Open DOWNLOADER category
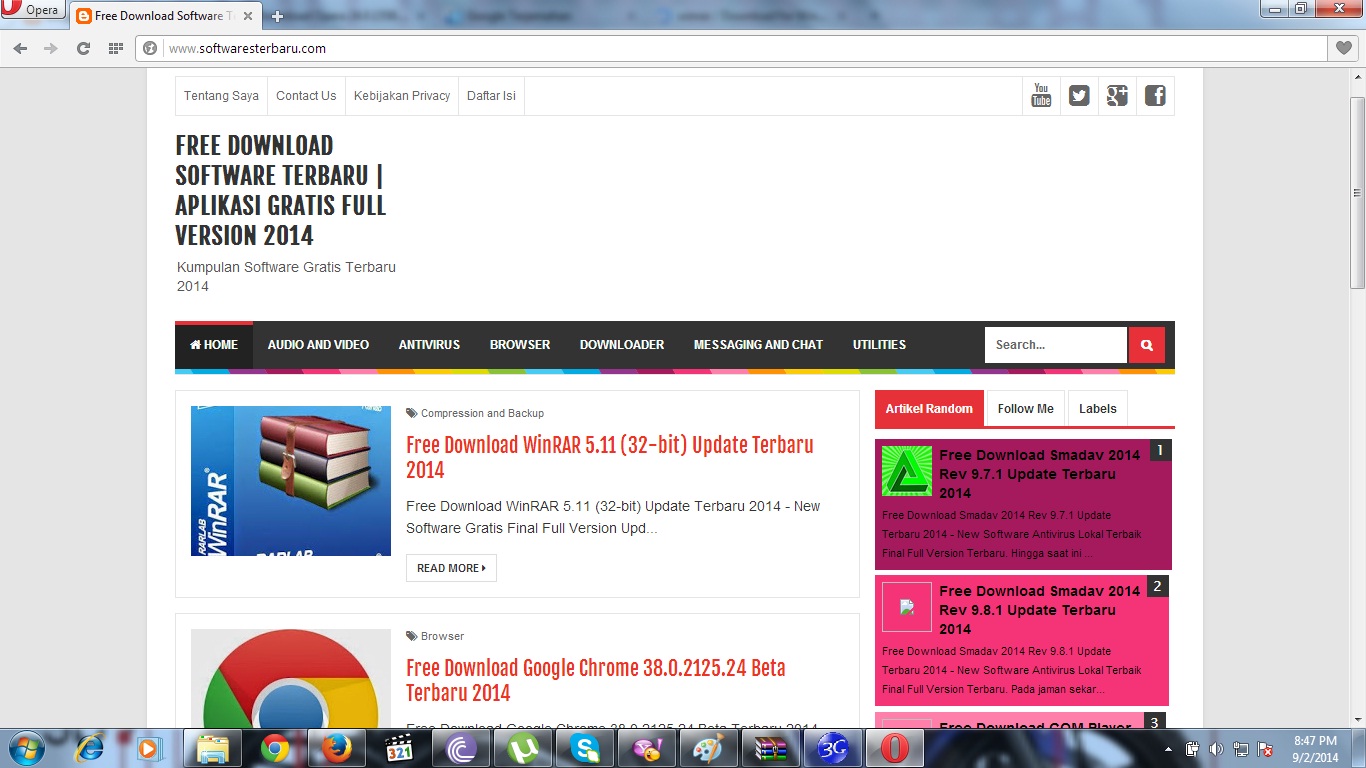This screenshot has height=768, width=1366. click(622, 345)
